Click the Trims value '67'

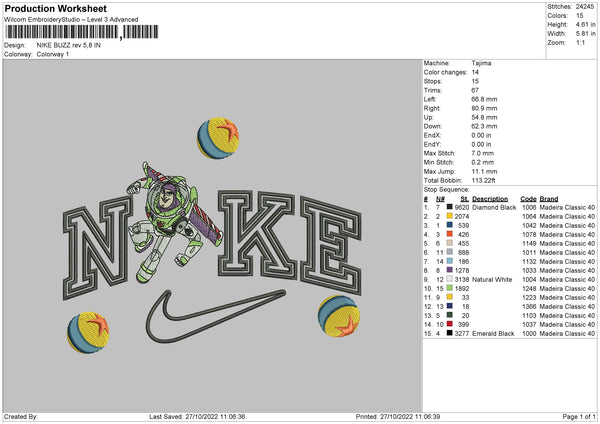pyautogui.click(x=475, y=90)
